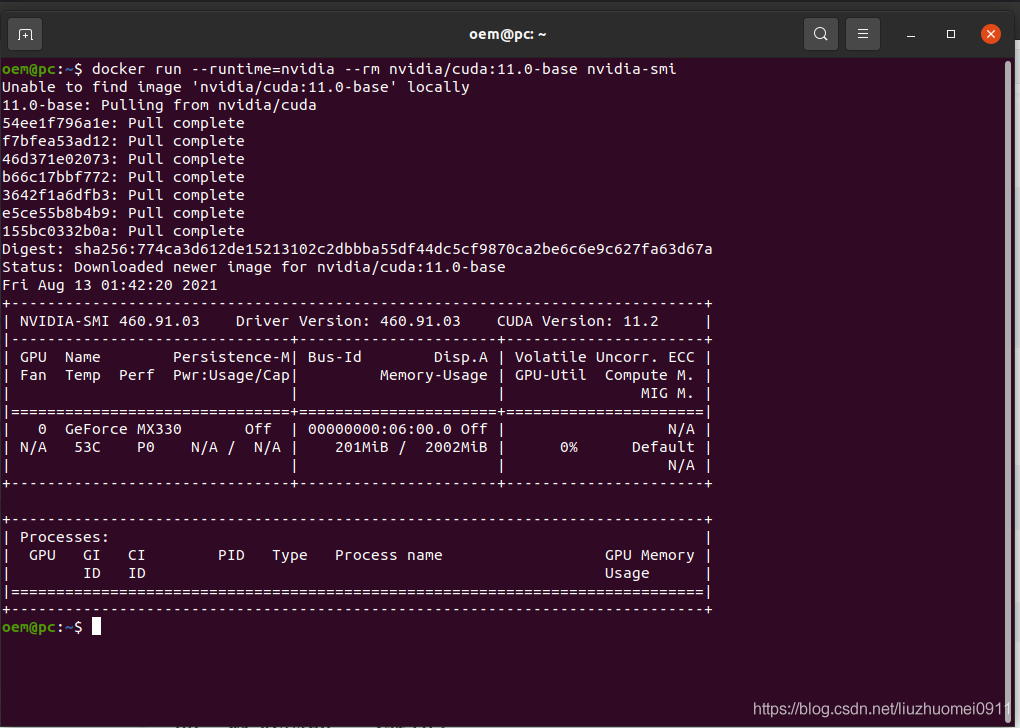Maximize the terminal window
The height and width of the screenshot is (728, 1020).
950,34
